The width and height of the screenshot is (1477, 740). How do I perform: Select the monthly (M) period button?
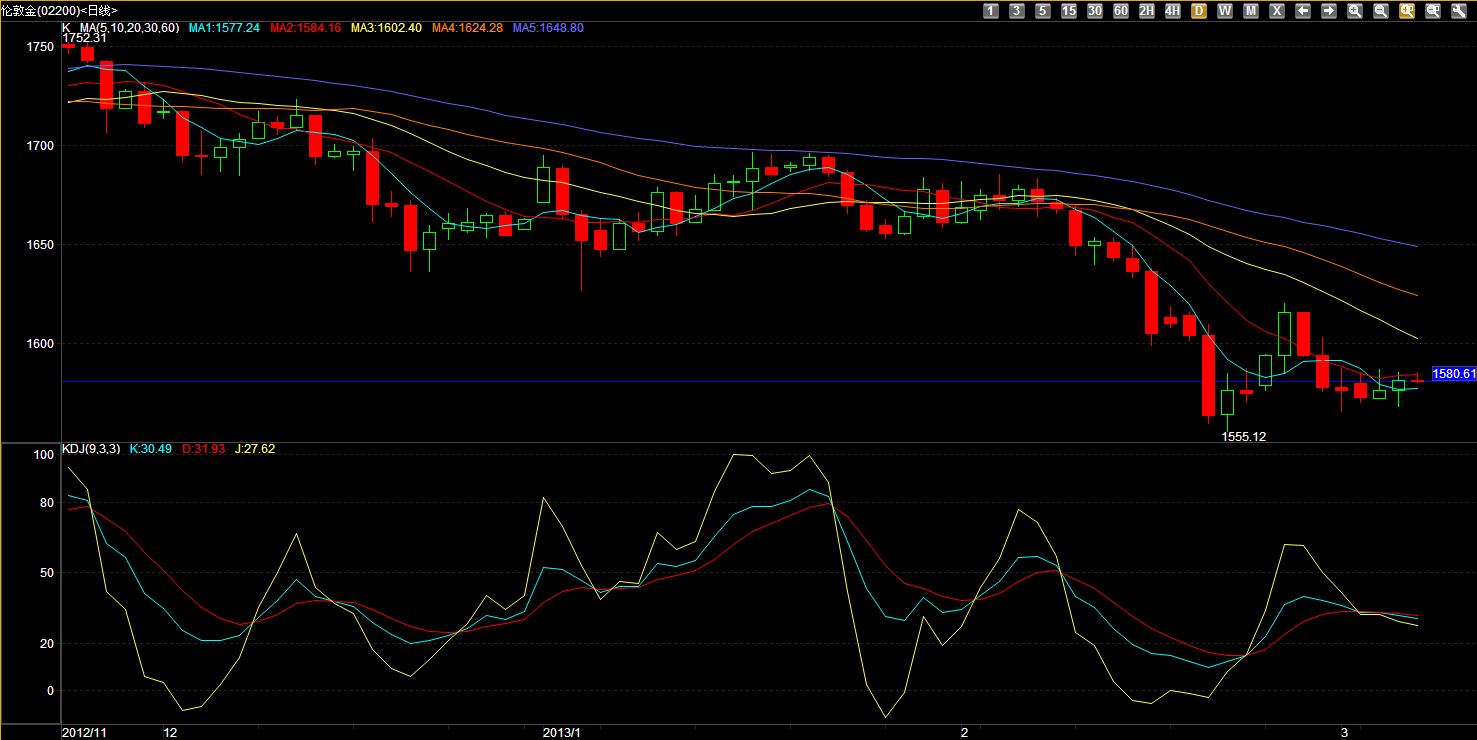(x=1251, y=11)
